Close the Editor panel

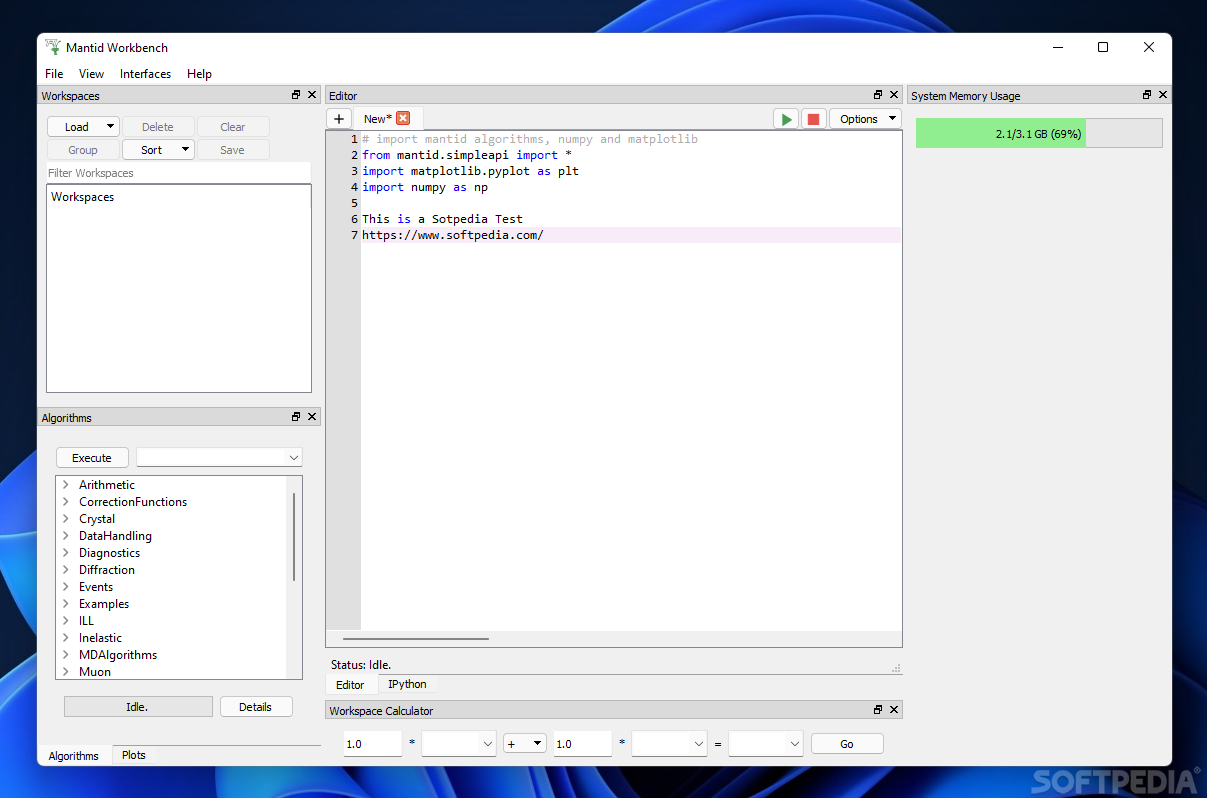tap(894, 95)
